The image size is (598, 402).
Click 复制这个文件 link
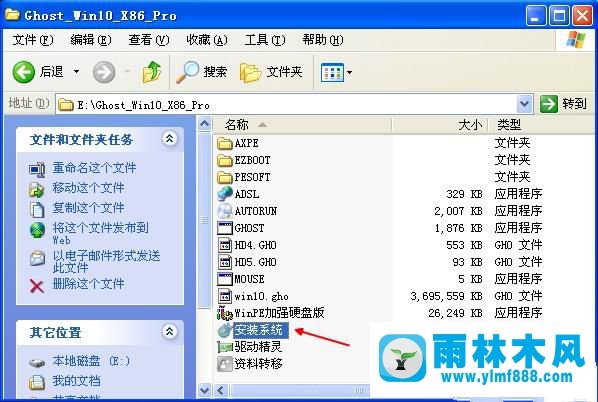pyautogui.click(x=88, y=208)
